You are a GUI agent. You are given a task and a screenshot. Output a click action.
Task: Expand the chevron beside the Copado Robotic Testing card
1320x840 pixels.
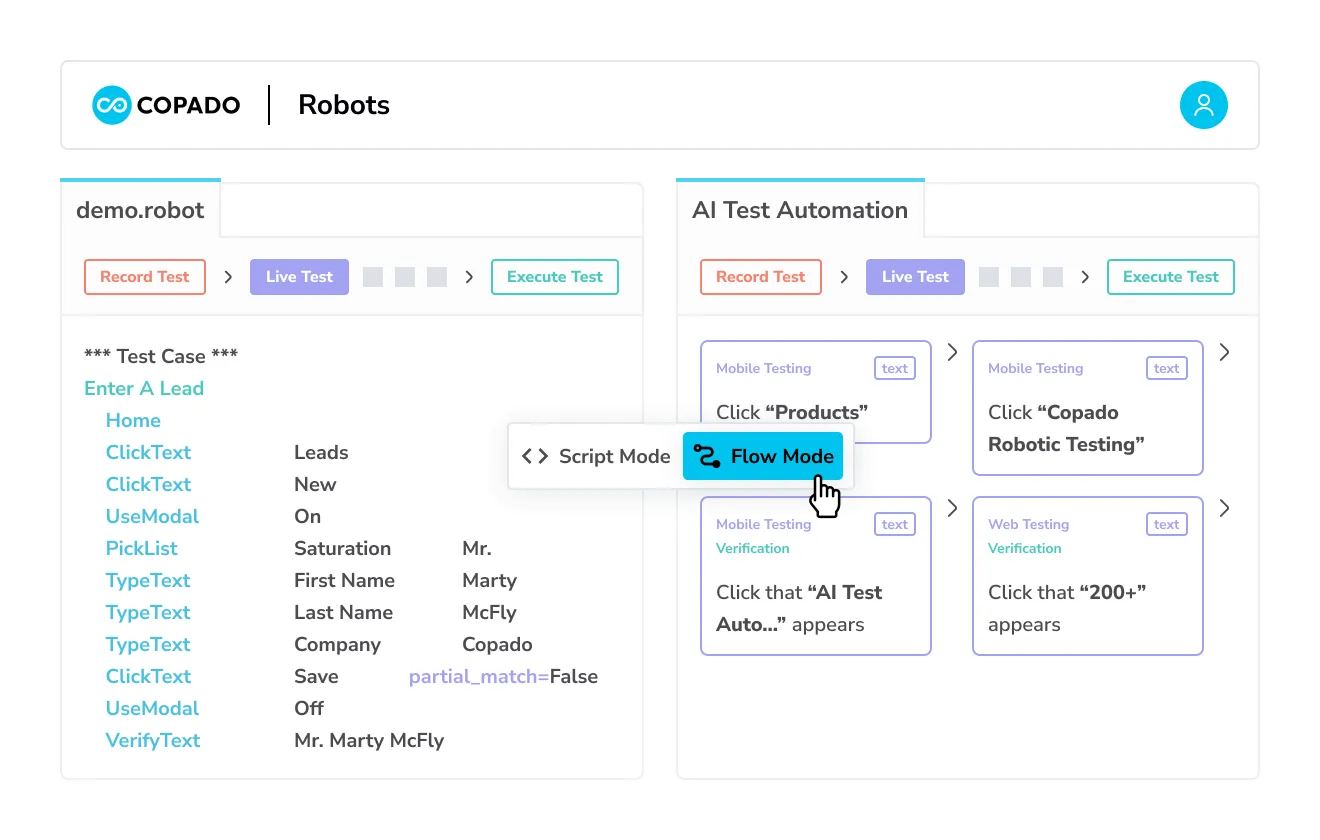[1223, 352]
